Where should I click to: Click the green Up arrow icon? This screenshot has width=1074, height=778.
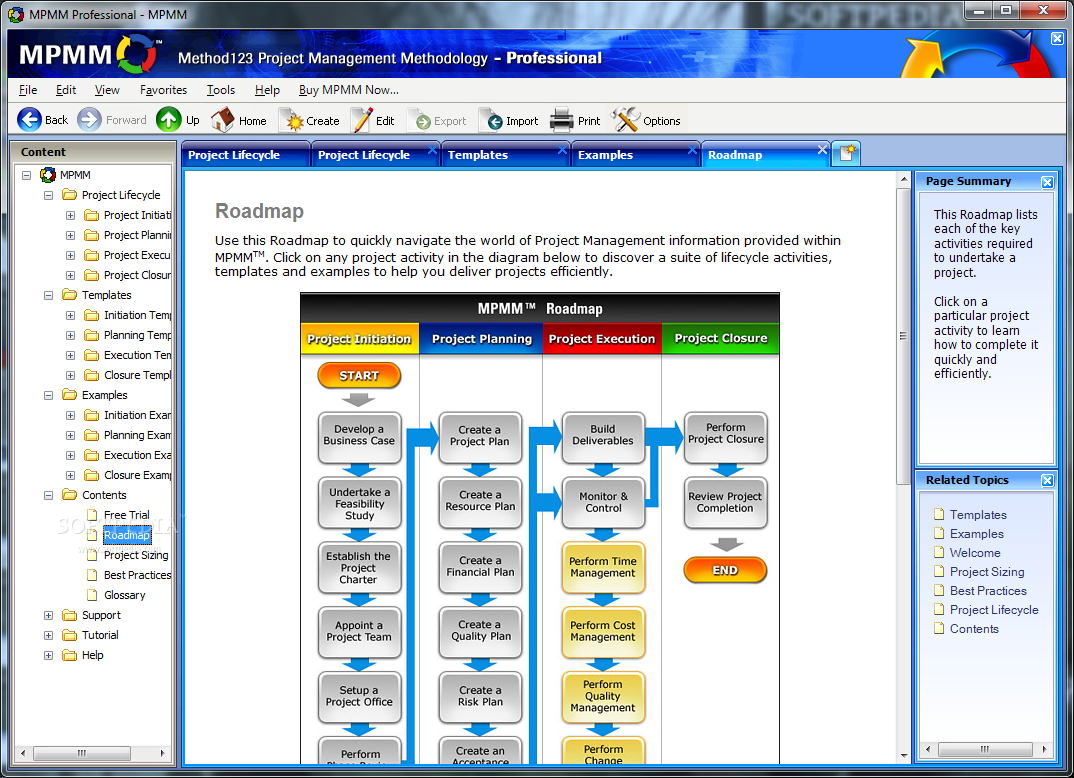pos(168,120)
